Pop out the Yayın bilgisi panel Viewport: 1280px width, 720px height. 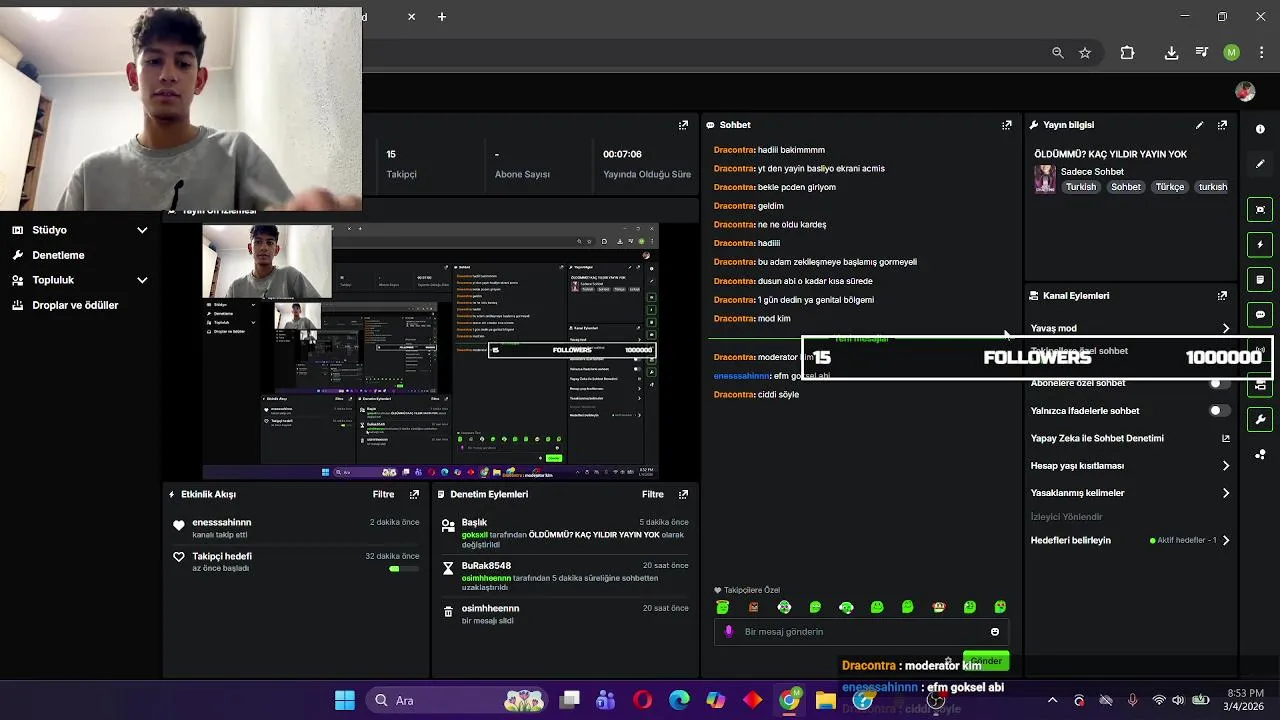1222,125
